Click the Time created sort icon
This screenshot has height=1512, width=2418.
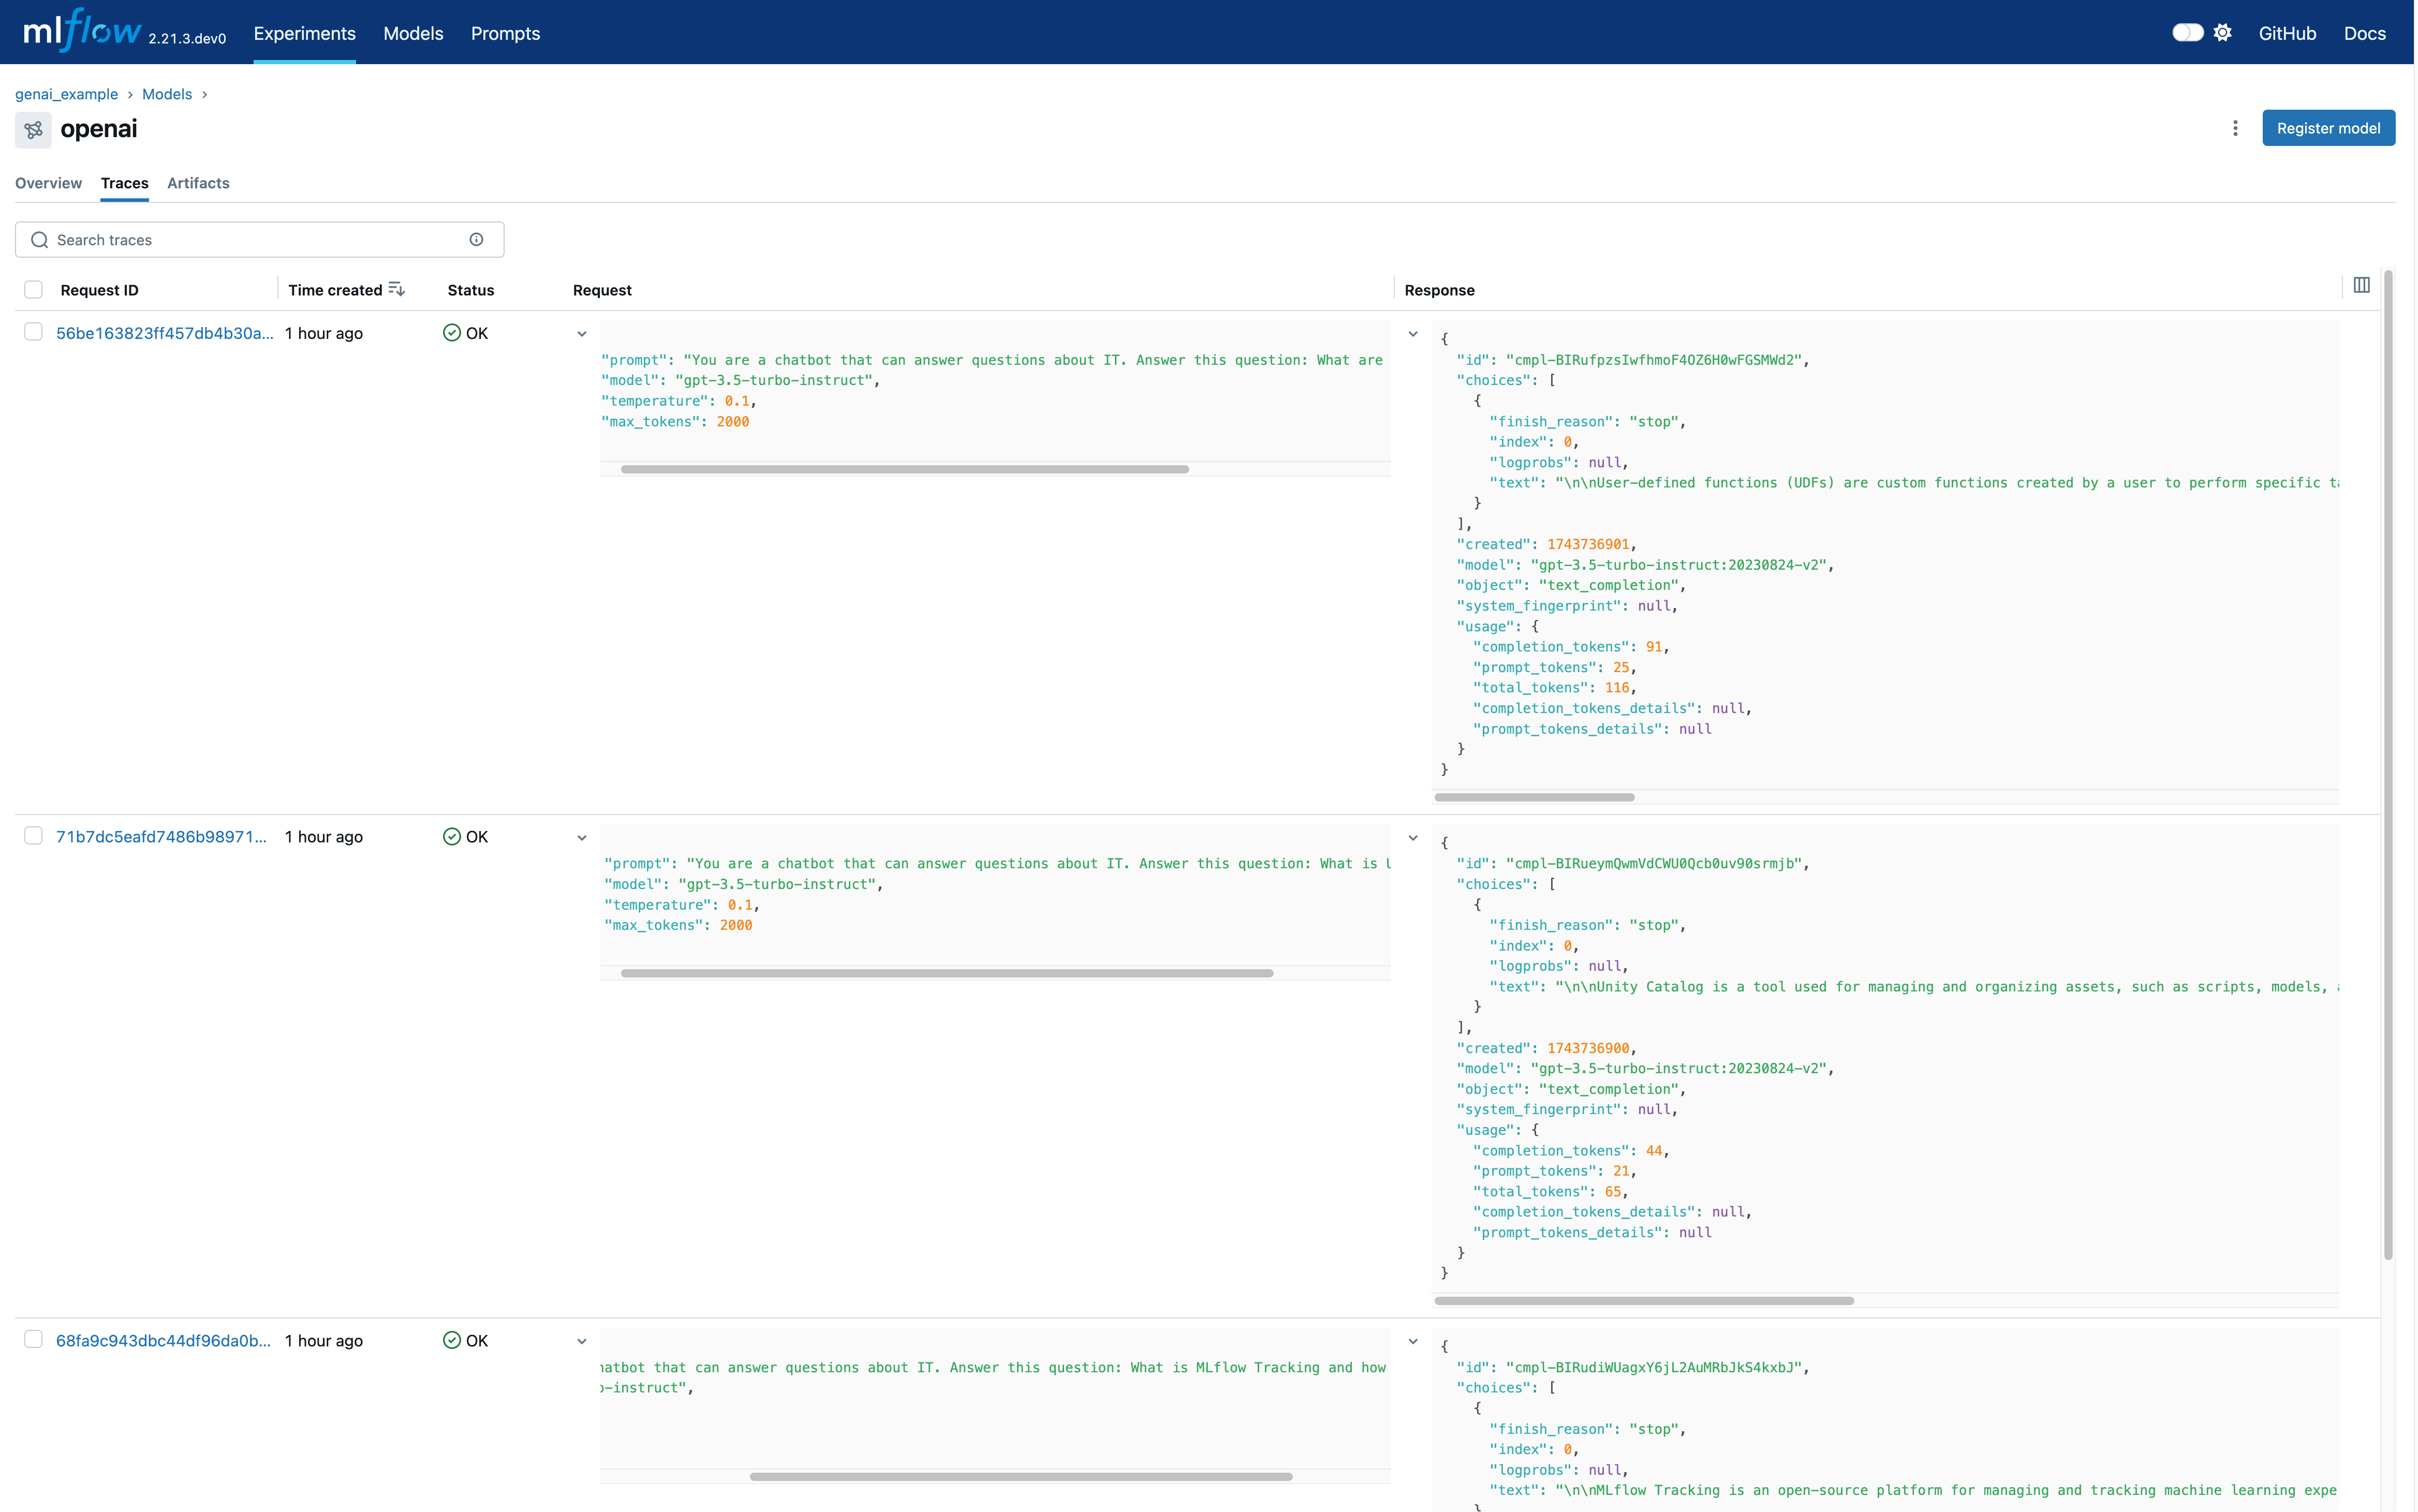pyautogui.click(x=397, y=290)
